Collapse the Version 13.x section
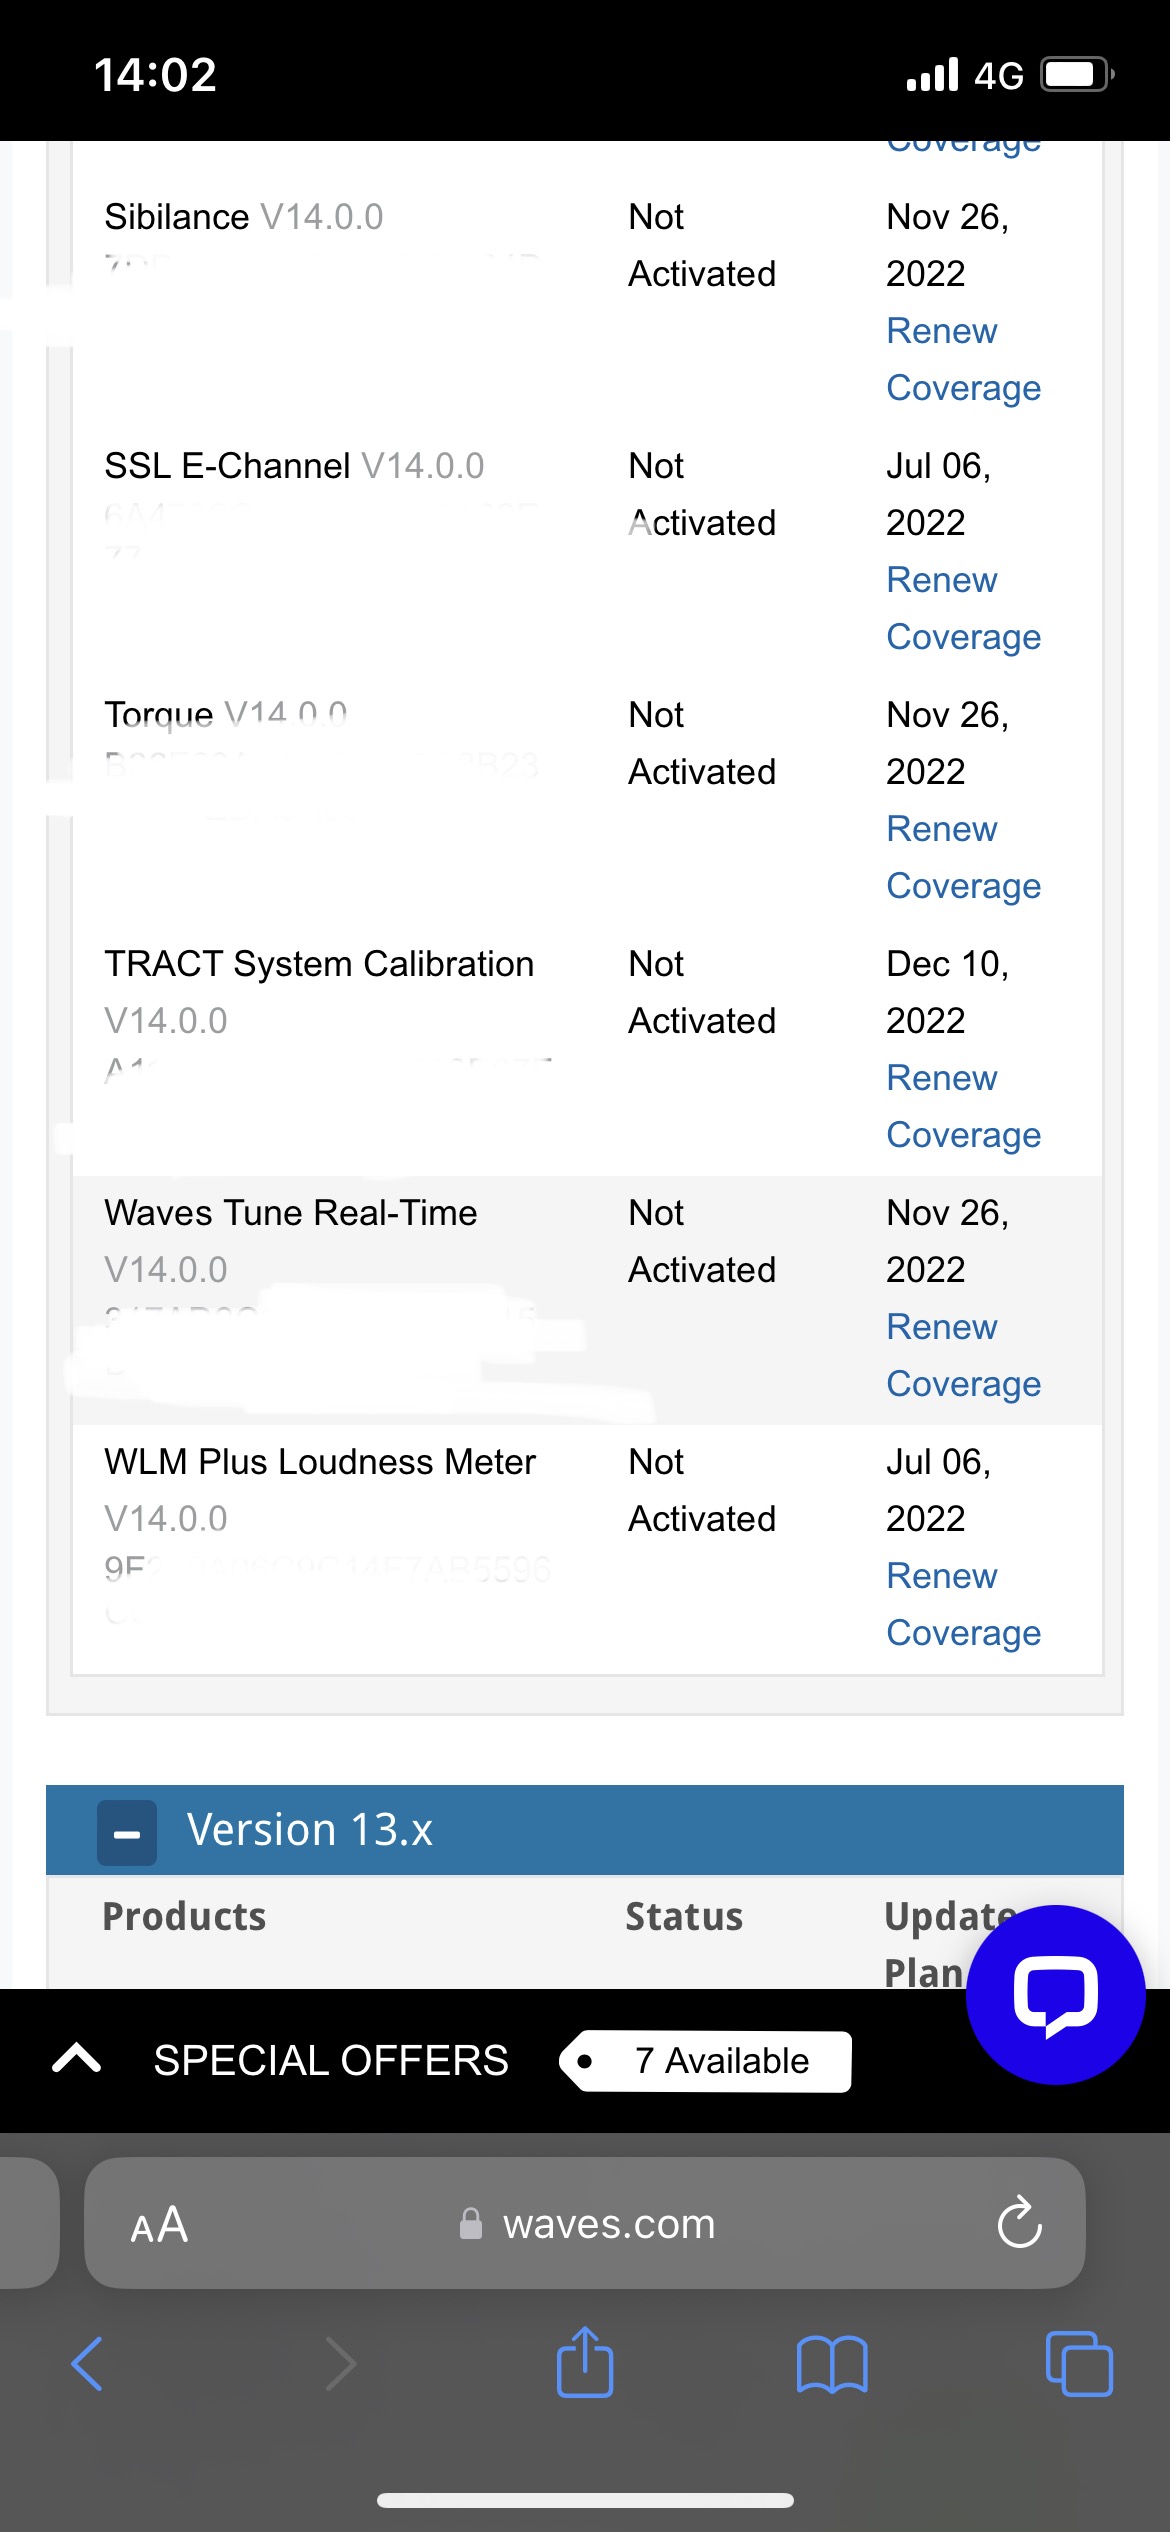Image resolution: width=1170 pixels, height=2532 pixels. click(x=127, y=1833)
